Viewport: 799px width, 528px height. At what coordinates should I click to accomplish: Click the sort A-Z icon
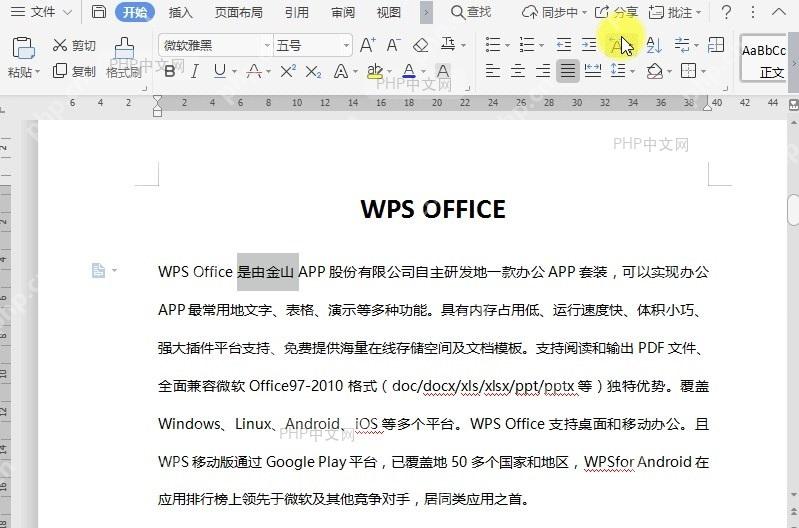pos(654,45)
